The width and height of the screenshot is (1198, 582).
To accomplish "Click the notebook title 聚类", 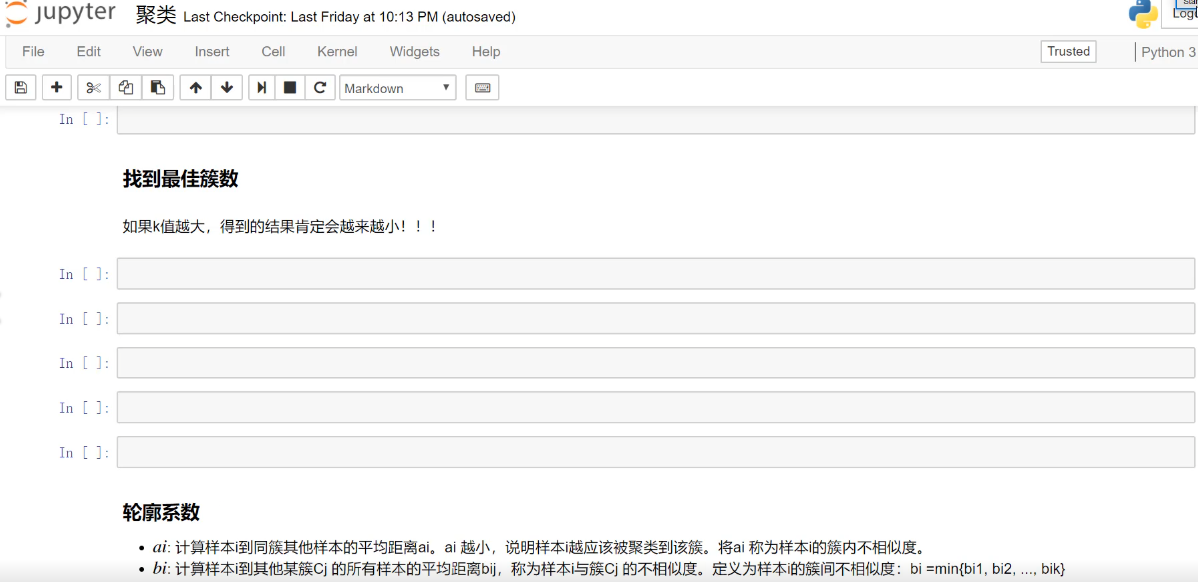I will tap(155, 16).
